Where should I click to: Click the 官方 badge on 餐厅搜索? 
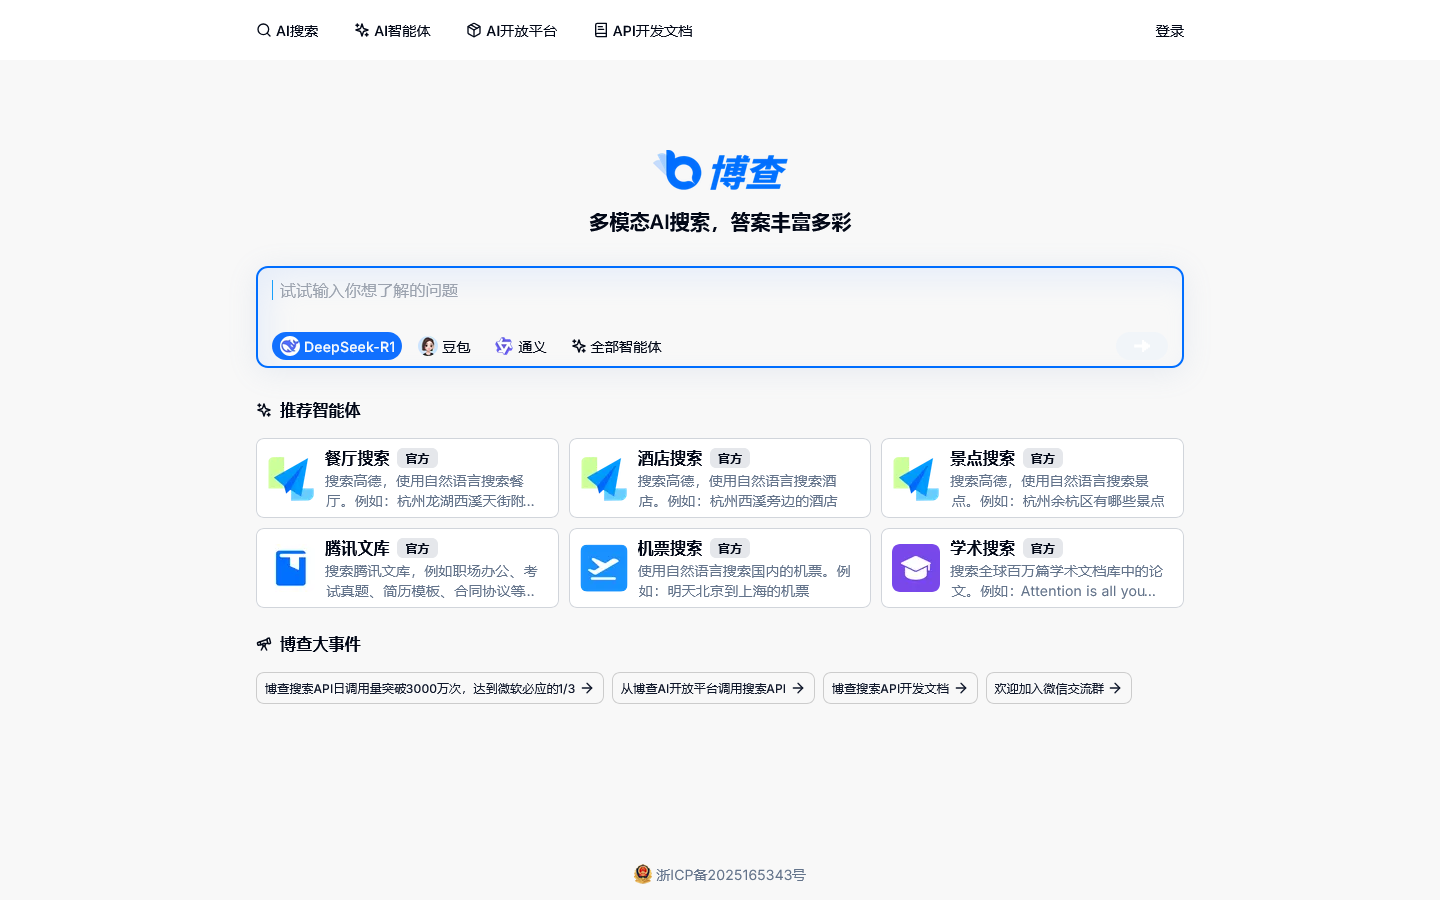pos(417,458)
